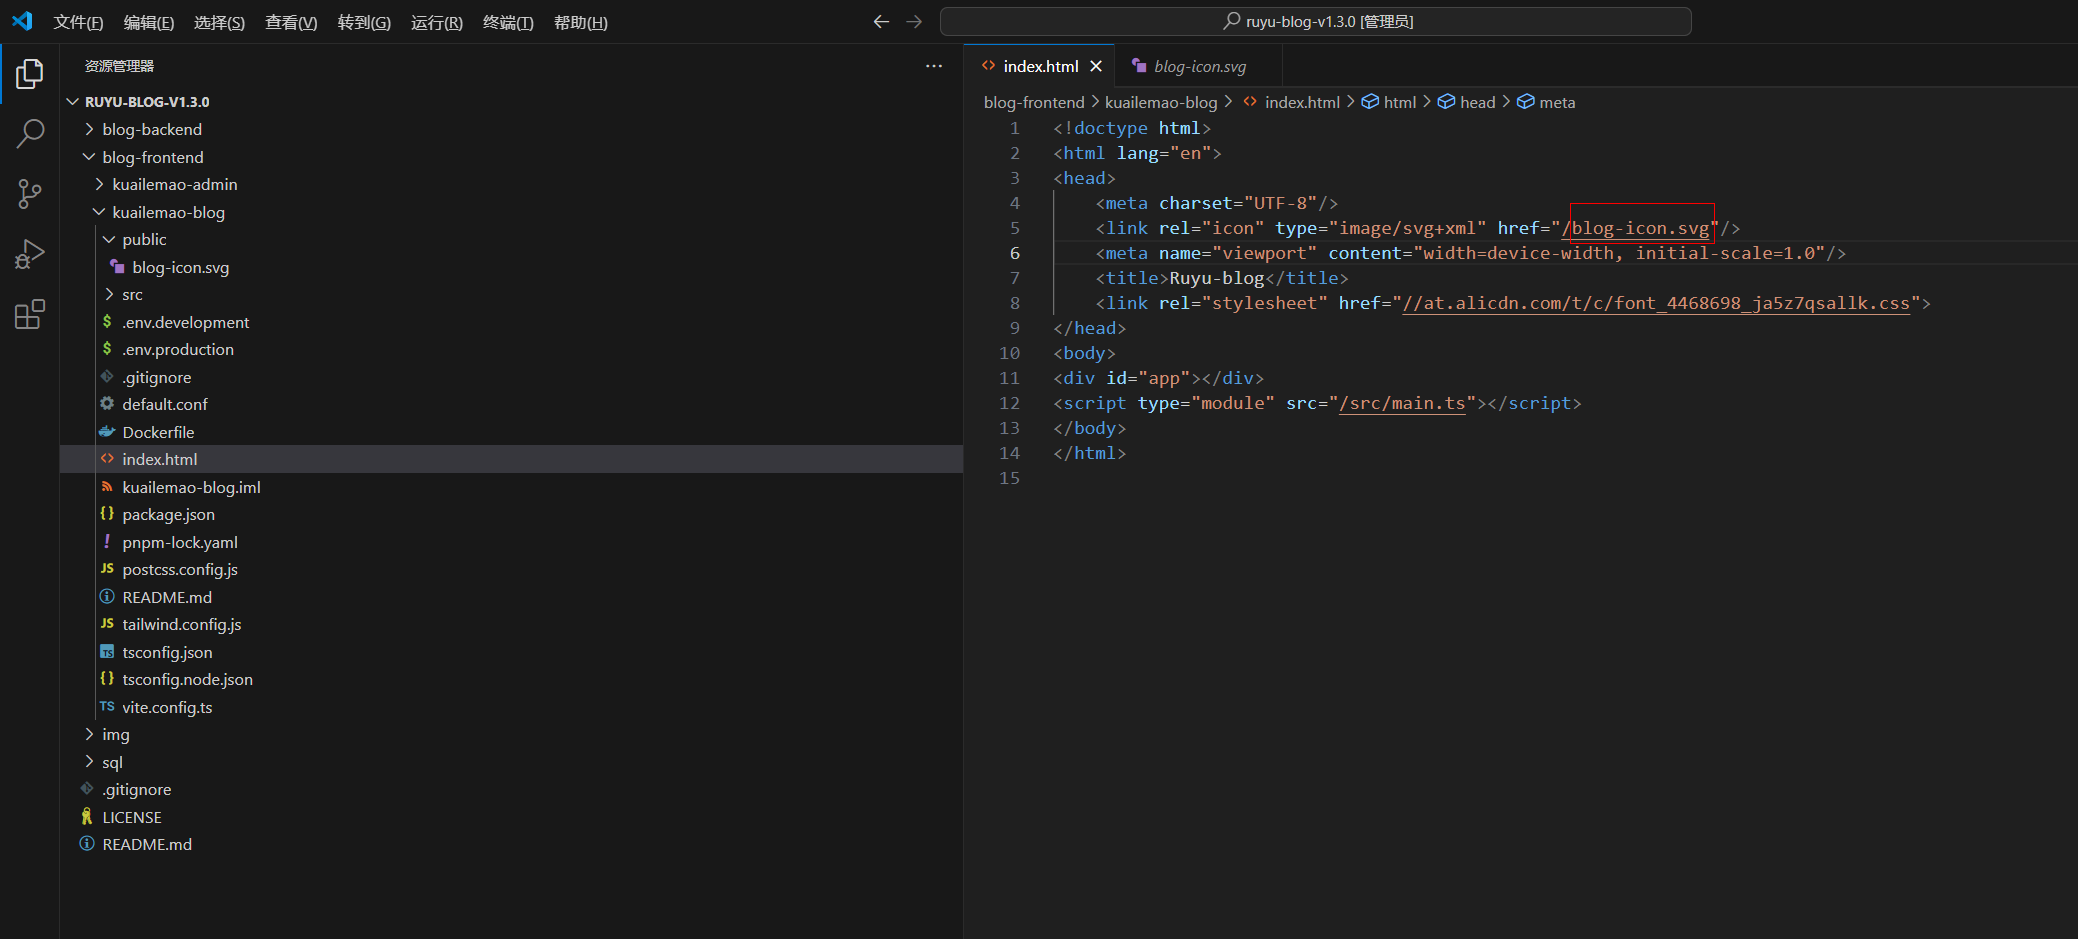Open the Run and Debug view icon

pos(30,254)
